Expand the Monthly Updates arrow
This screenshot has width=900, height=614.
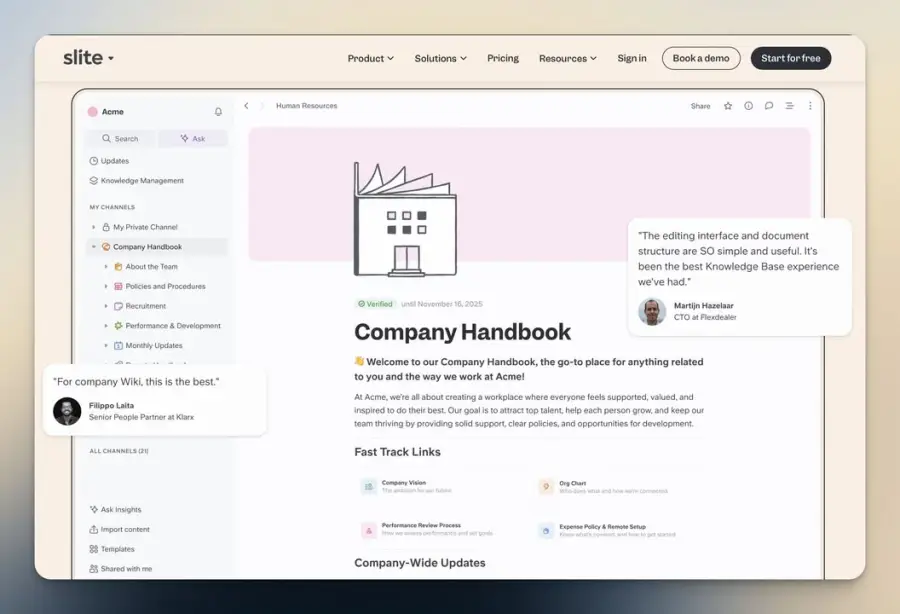pyautogui.click(x=106, y=345)
